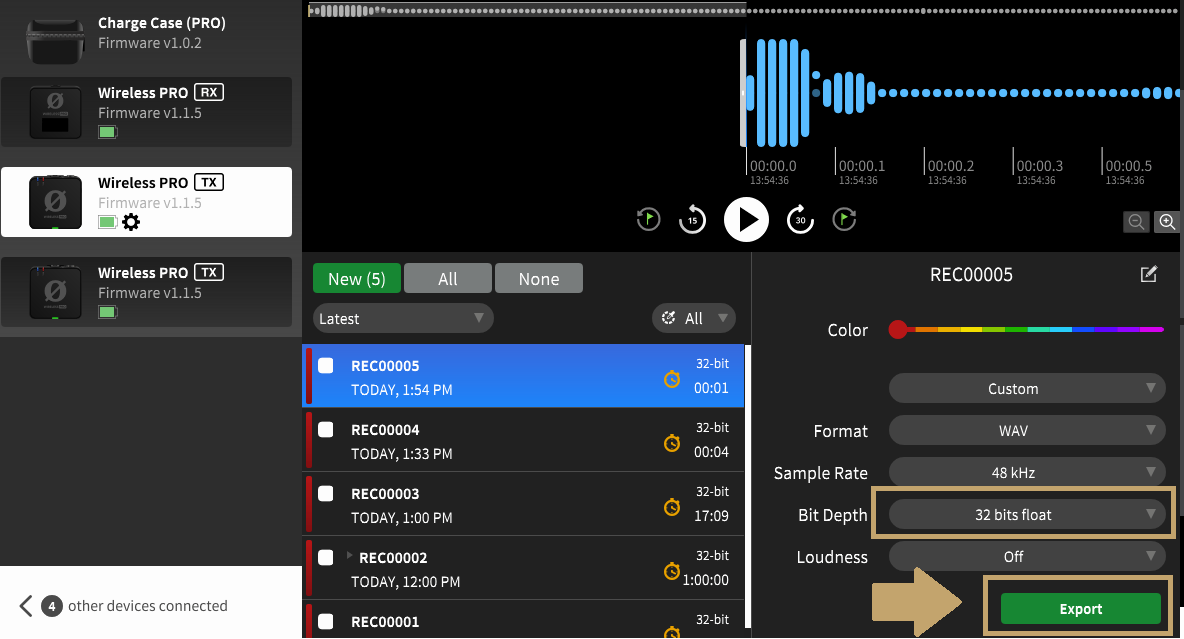Screen dimensions: 1184x639
Task: Skip forward 30 seconds
Action: (800, 220)
